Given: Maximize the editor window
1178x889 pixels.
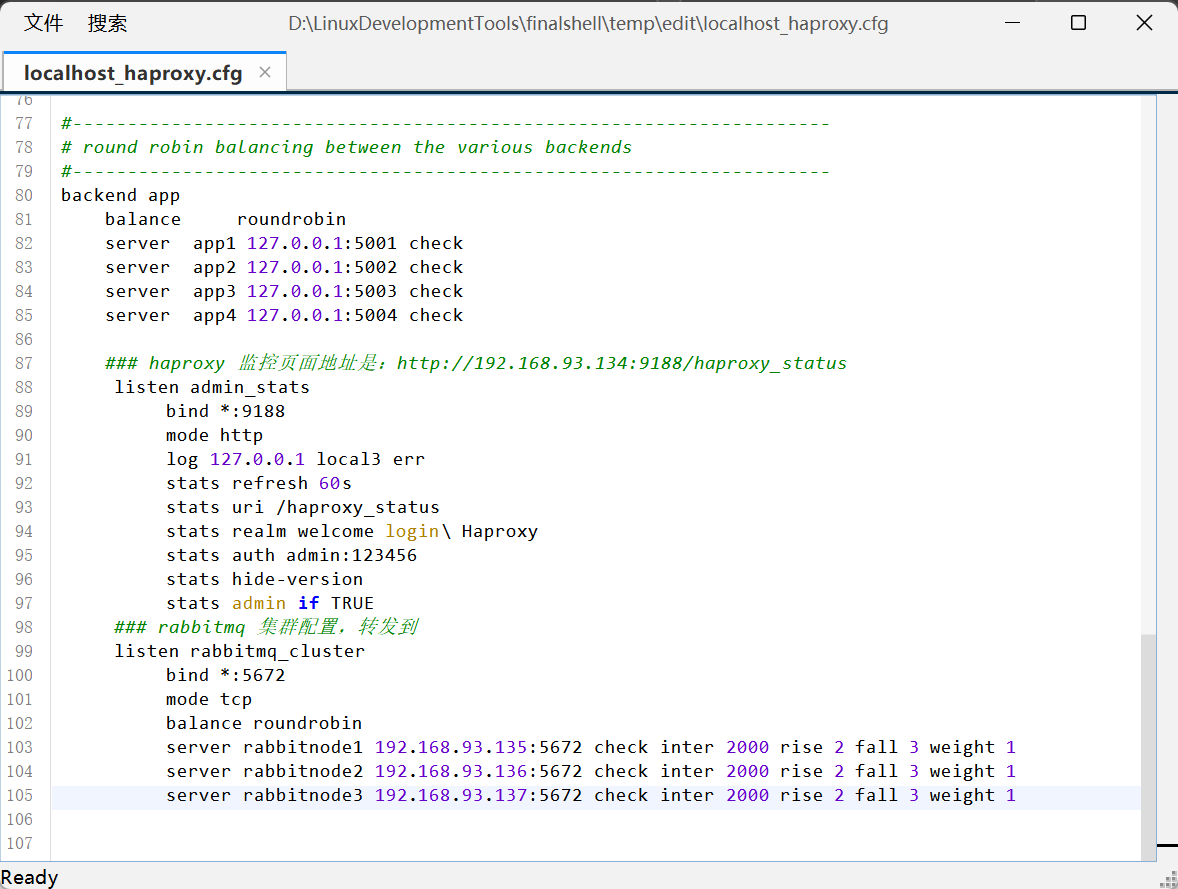Looking at the screenshot, I should (1078, 23).
